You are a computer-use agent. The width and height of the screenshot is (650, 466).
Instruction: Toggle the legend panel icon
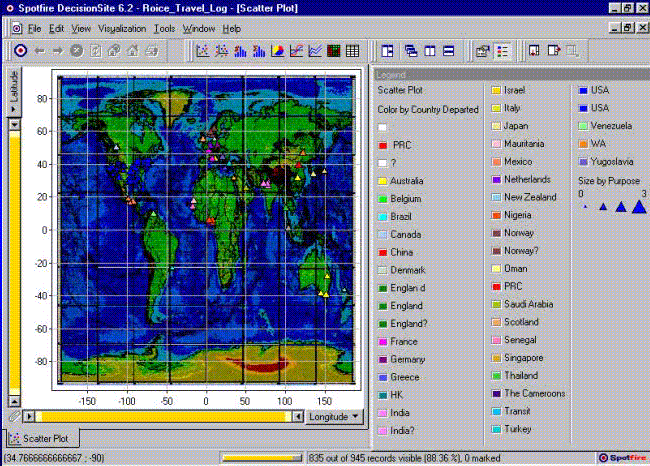[502, 51]
